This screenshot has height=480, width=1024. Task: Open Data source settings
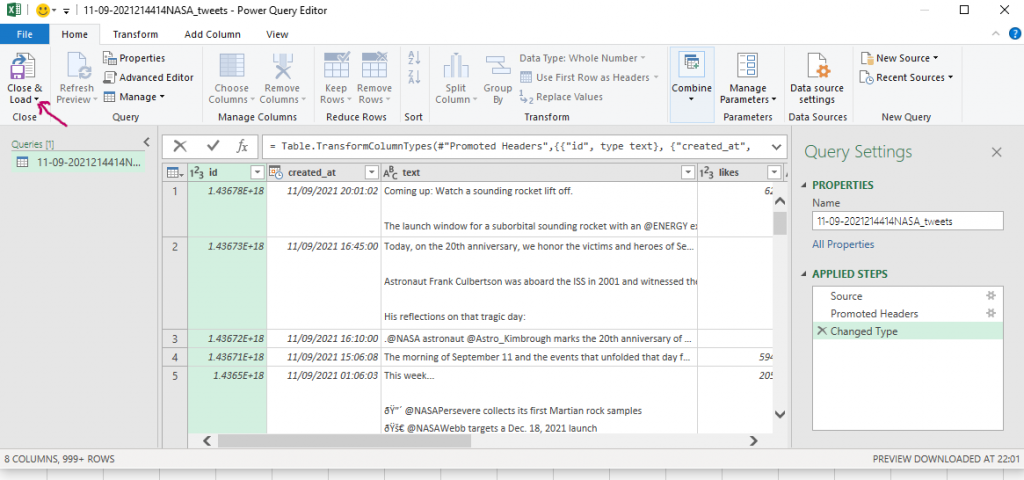(817, 78)
